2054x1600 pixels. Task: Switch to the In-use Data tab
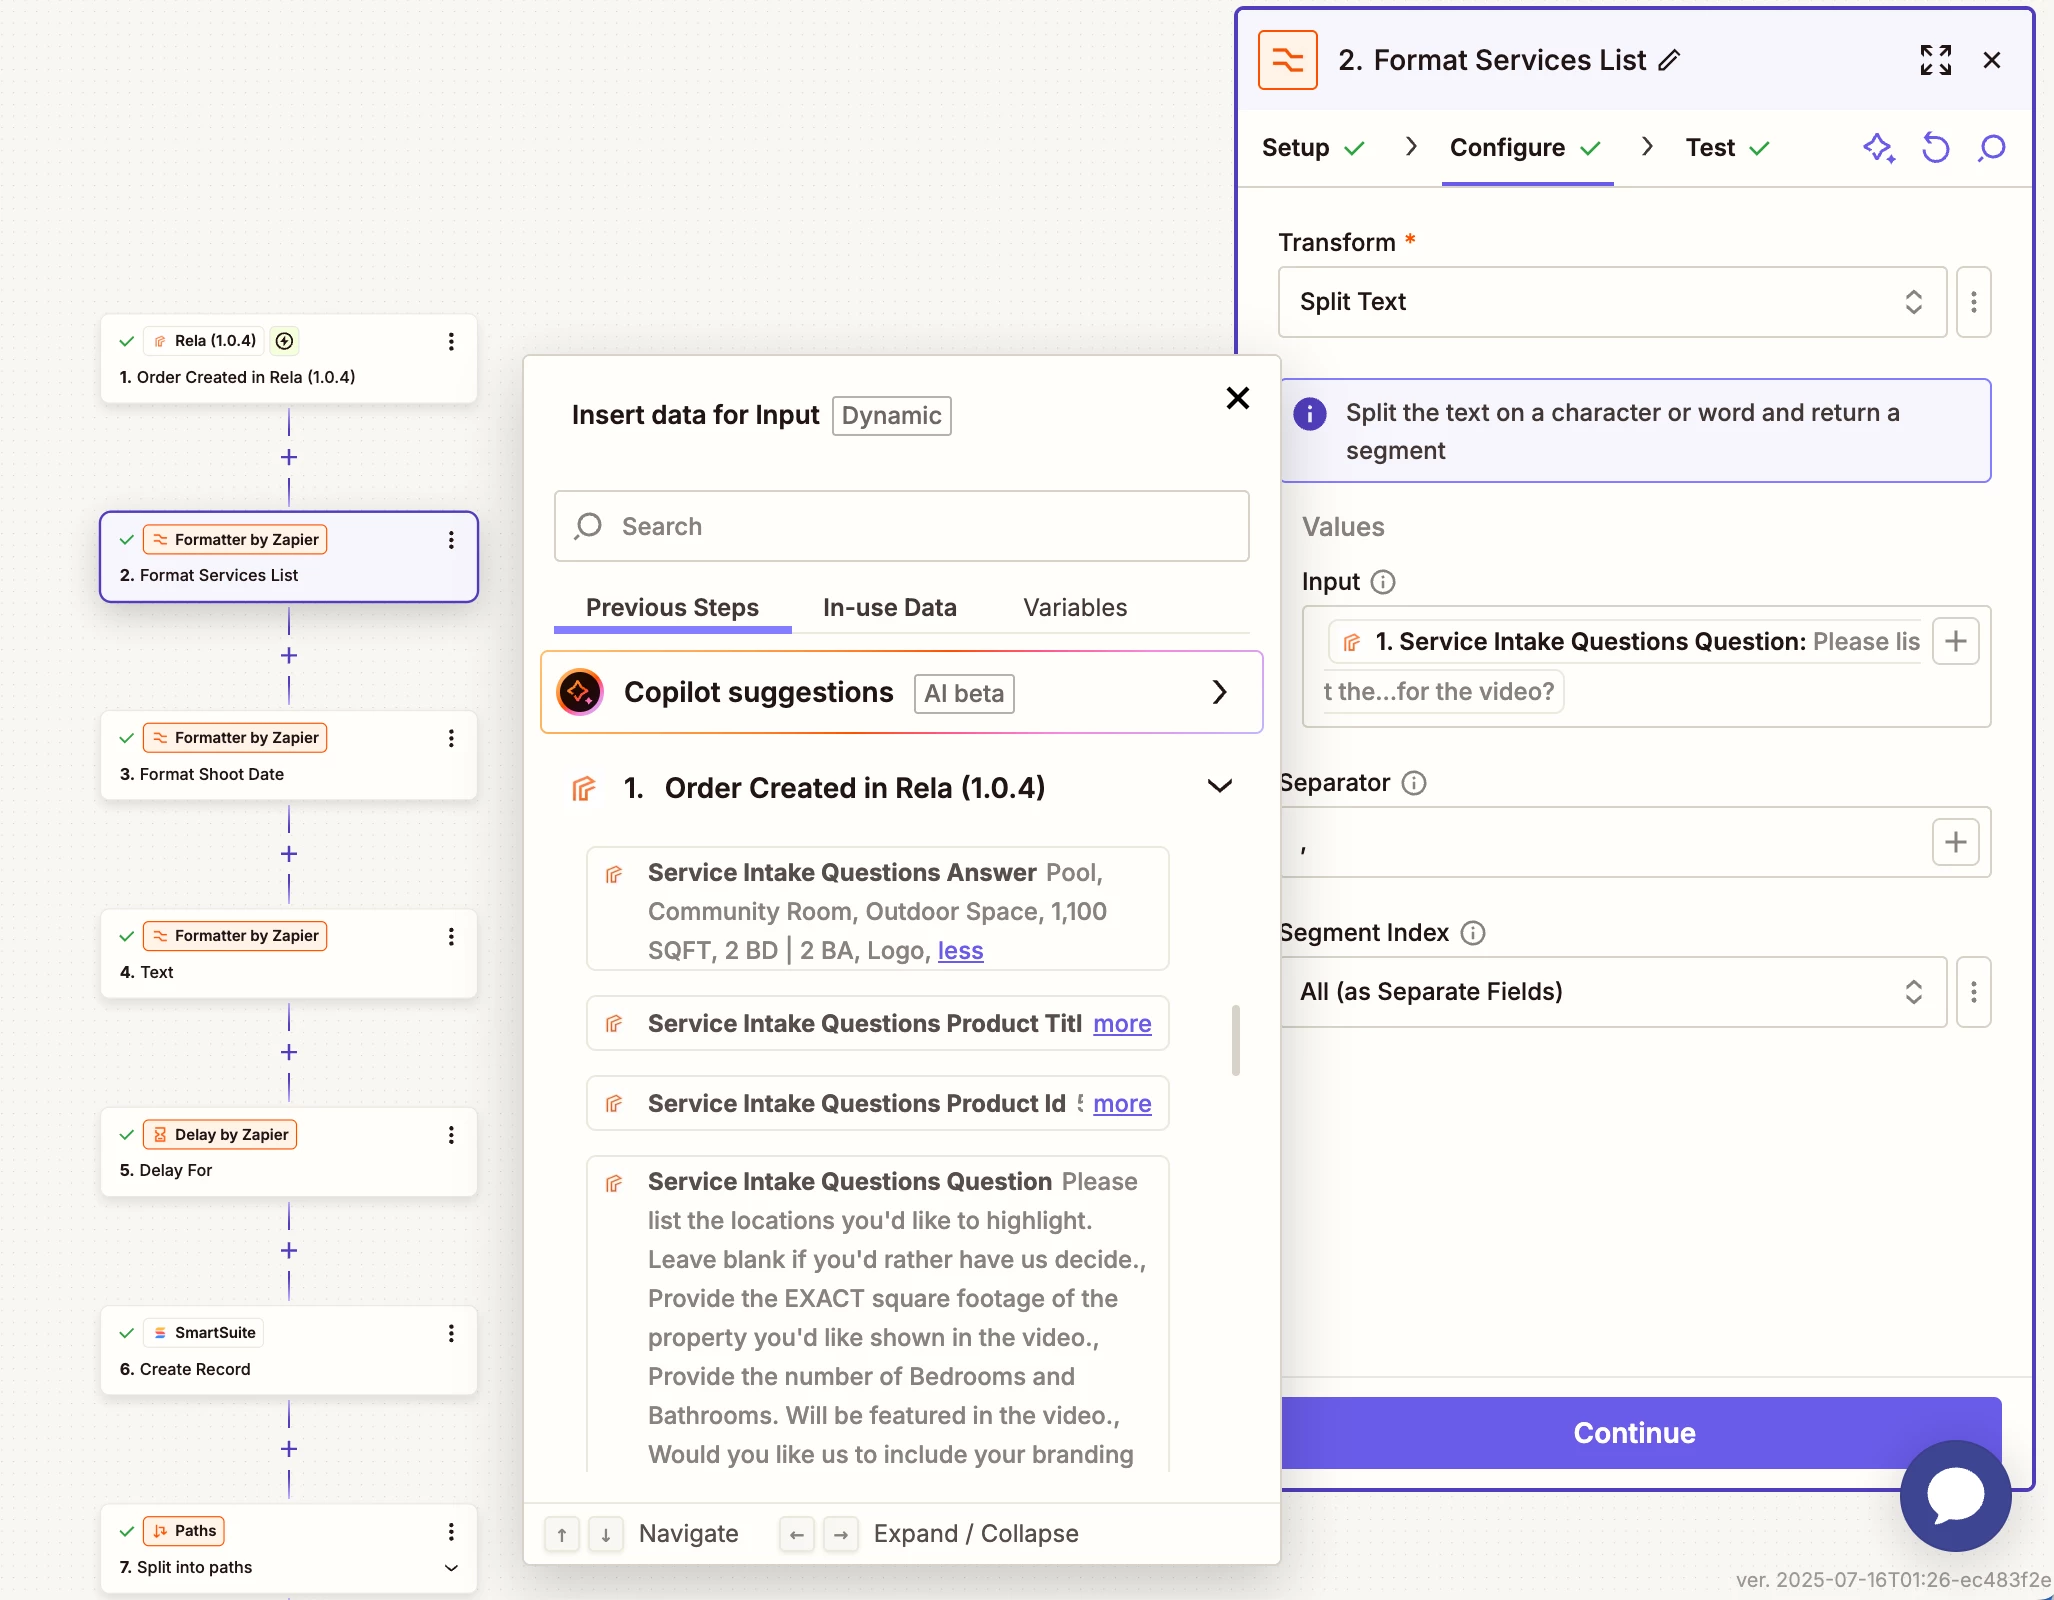click(890, 608)
